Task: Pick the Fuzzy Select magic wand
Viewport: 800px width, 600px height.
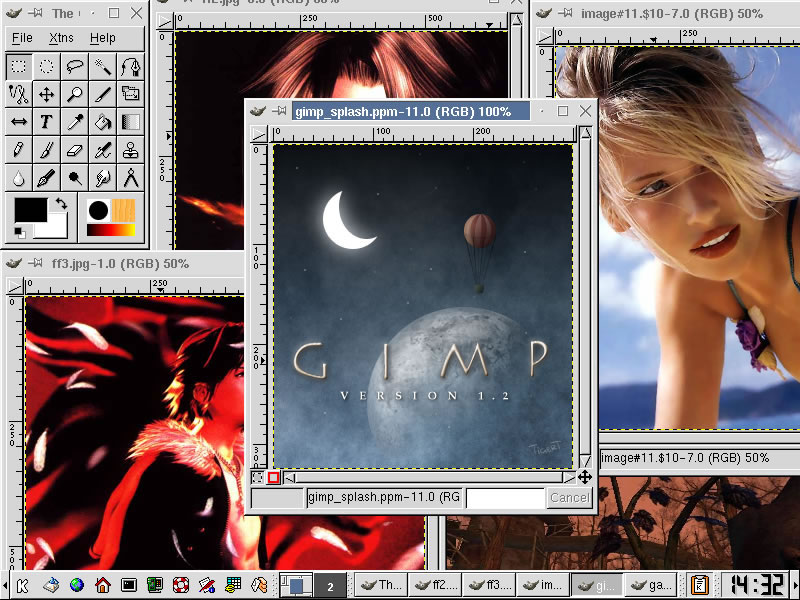Action: pos(103,67)
